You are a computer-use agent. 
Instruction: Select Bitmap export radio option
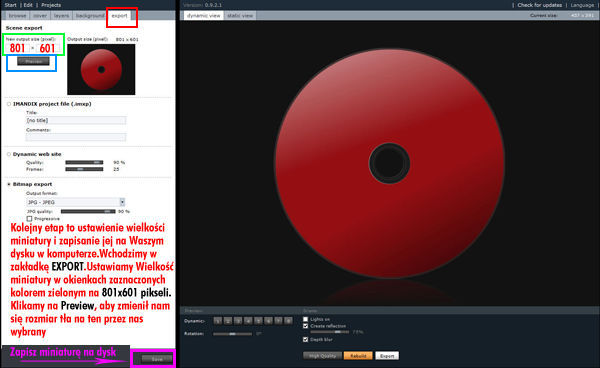pos(9,184)
